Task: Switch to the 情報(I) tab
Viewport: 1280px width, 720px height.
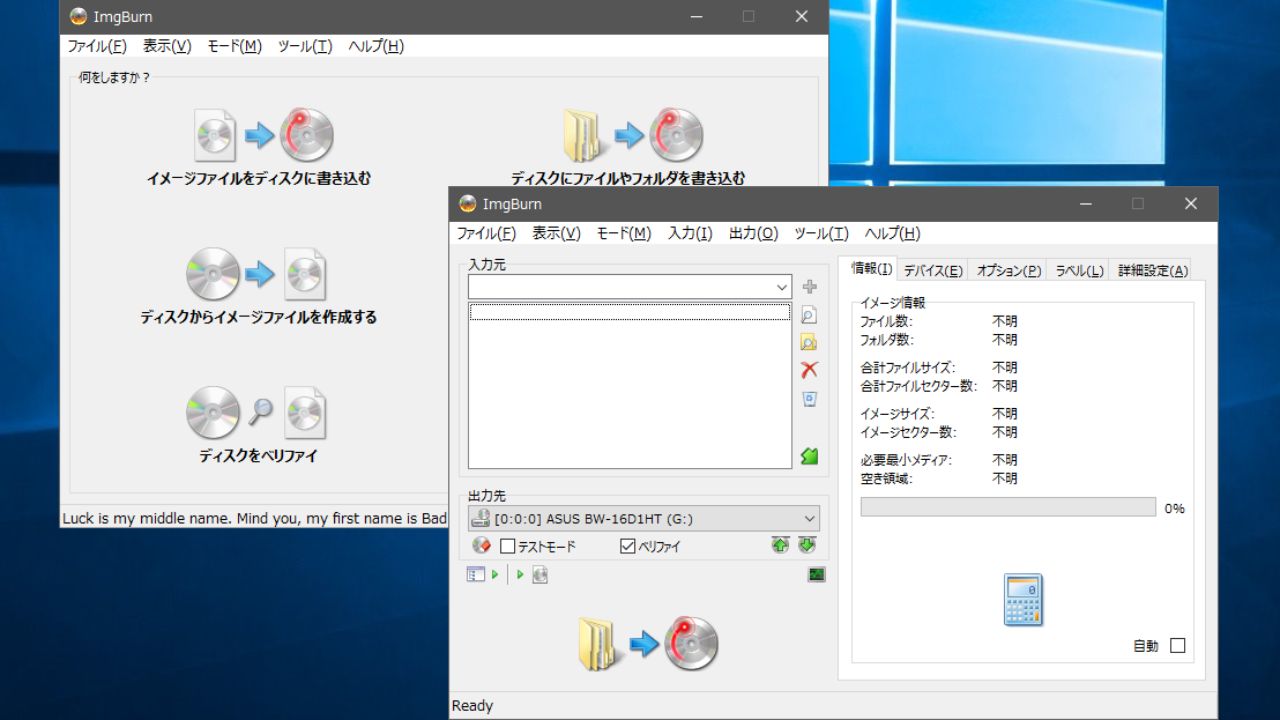Action: [x=871, y=269]
